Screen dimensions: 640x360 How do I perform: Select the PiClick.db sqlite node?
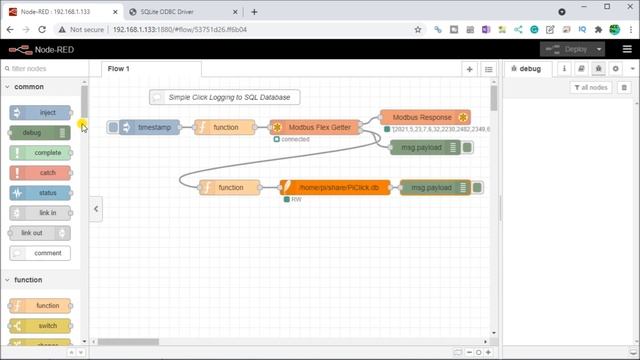(x=335, y=187)
